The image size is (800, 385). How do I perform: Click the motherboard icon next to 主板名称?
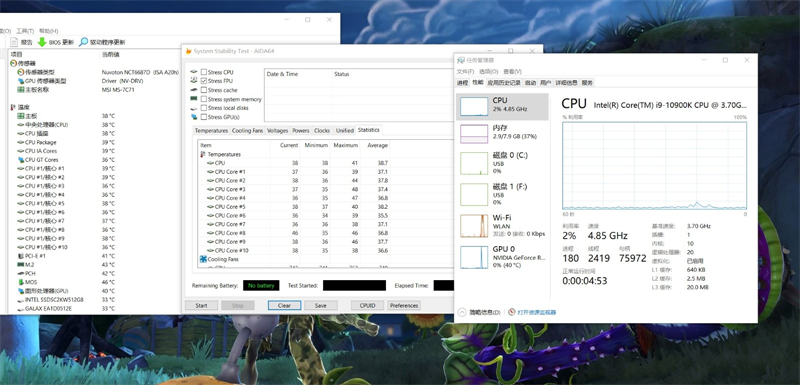point(20,90)
